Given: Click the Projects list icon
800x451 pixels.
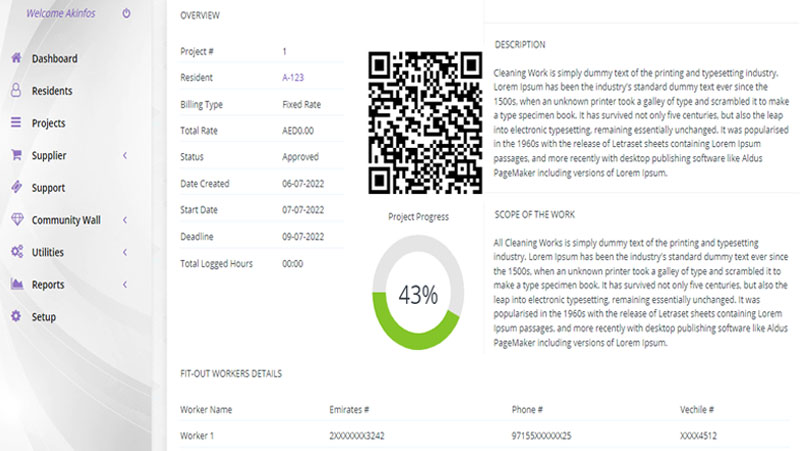Looking at the screenshot, I should coord(16,123).
